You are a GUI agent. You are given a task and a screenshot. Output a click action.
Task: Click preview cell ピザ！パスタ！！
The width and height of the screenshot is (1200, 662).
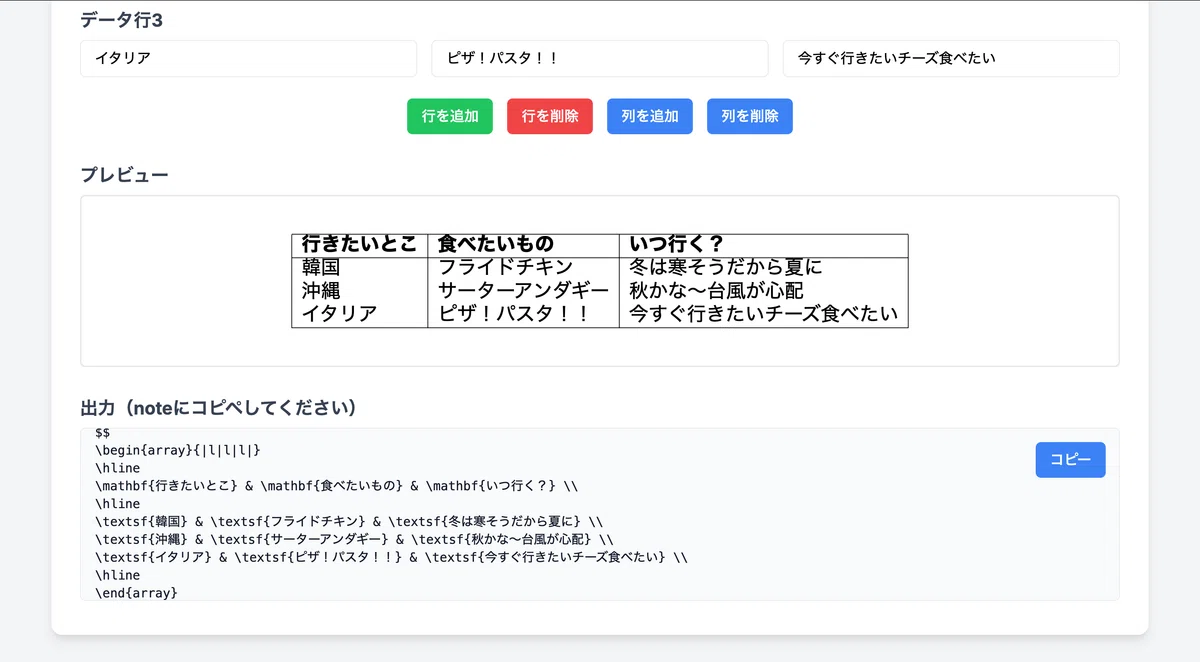[514, 314]
